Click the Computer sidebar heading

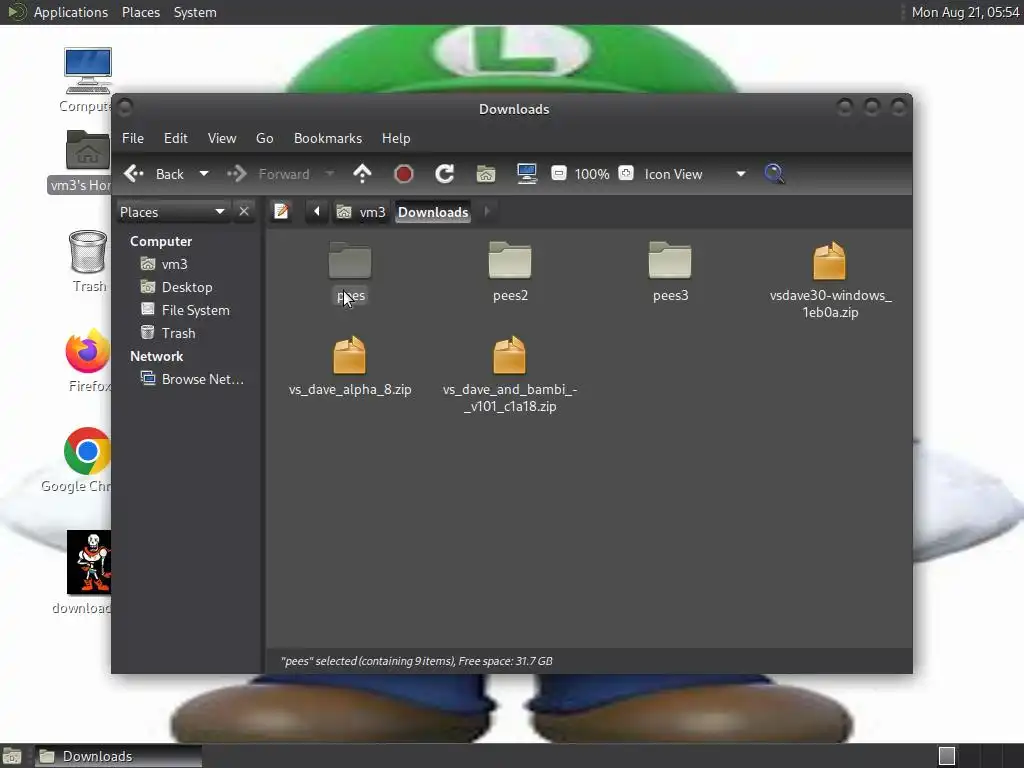tap(161, 241)
